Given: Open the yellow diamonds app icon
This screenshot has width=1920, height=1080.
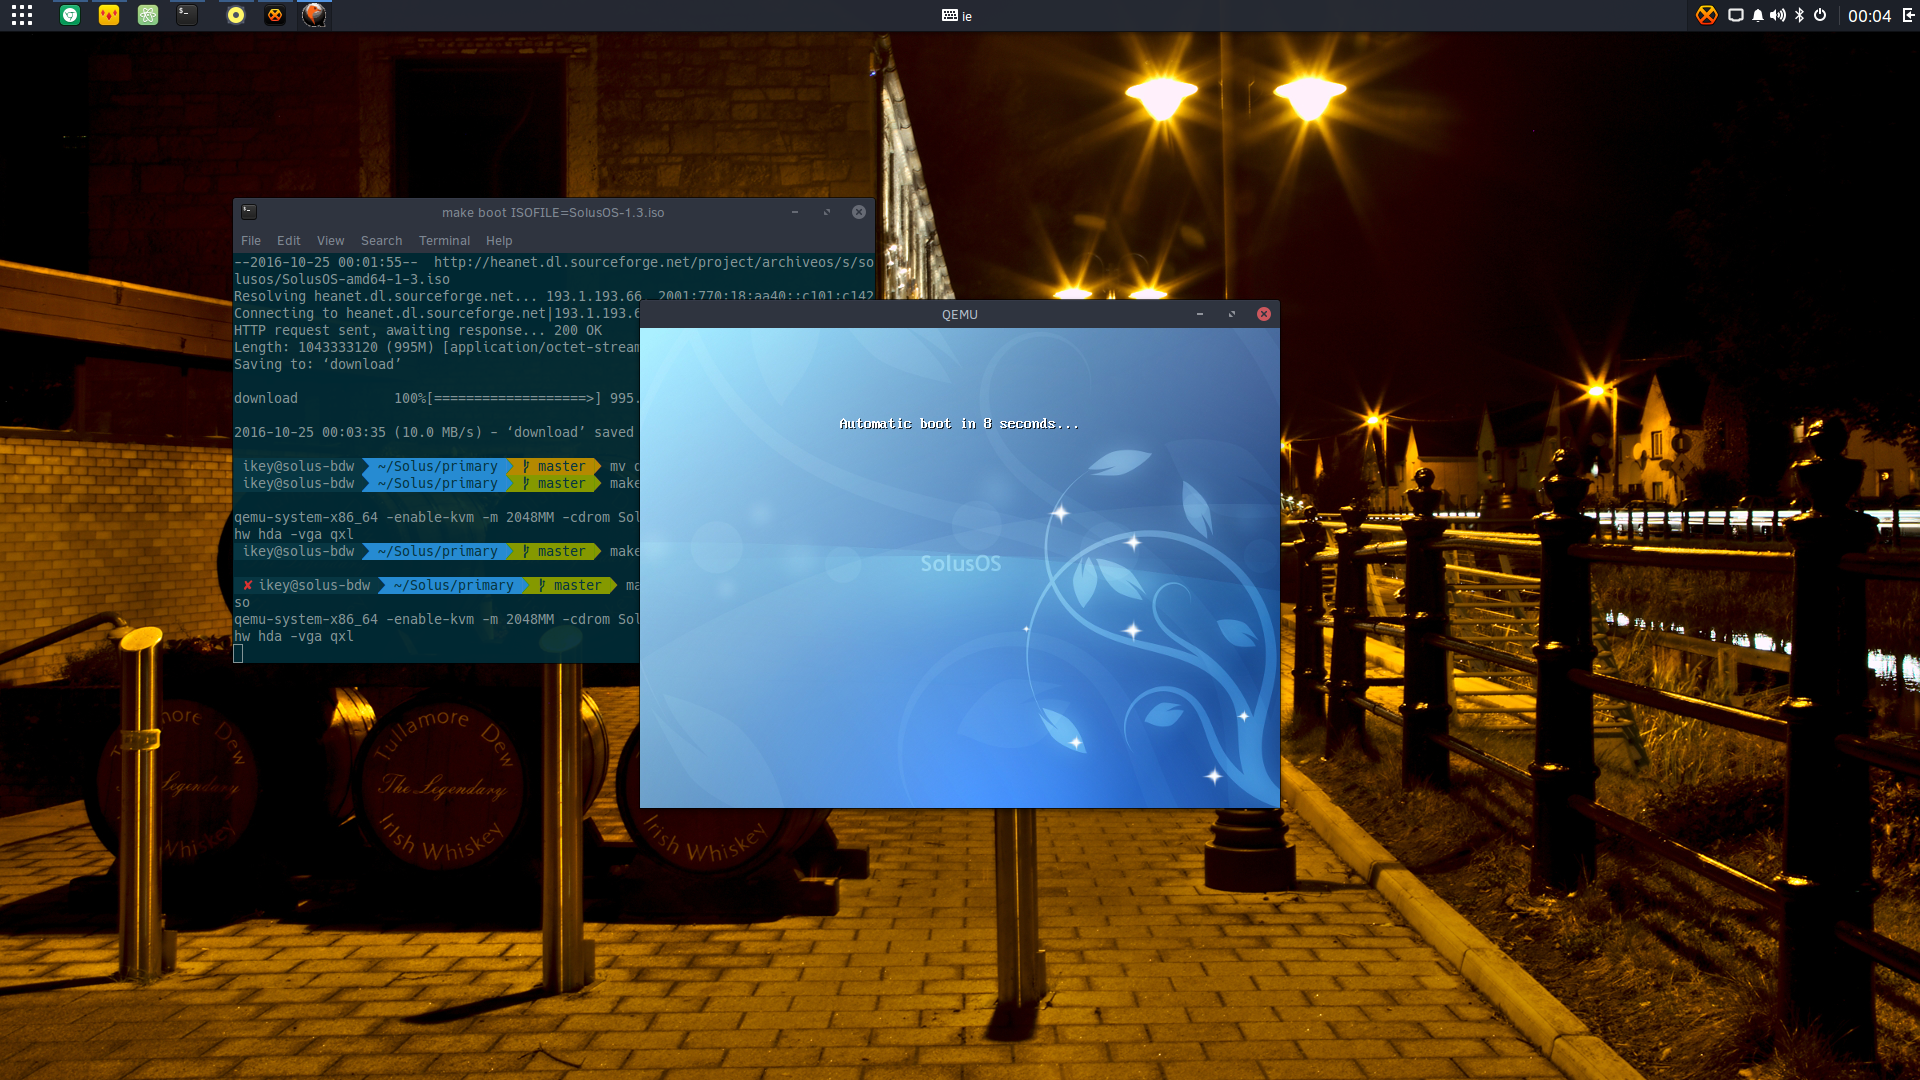Looking at the screenshot, I should click(109, 15).
